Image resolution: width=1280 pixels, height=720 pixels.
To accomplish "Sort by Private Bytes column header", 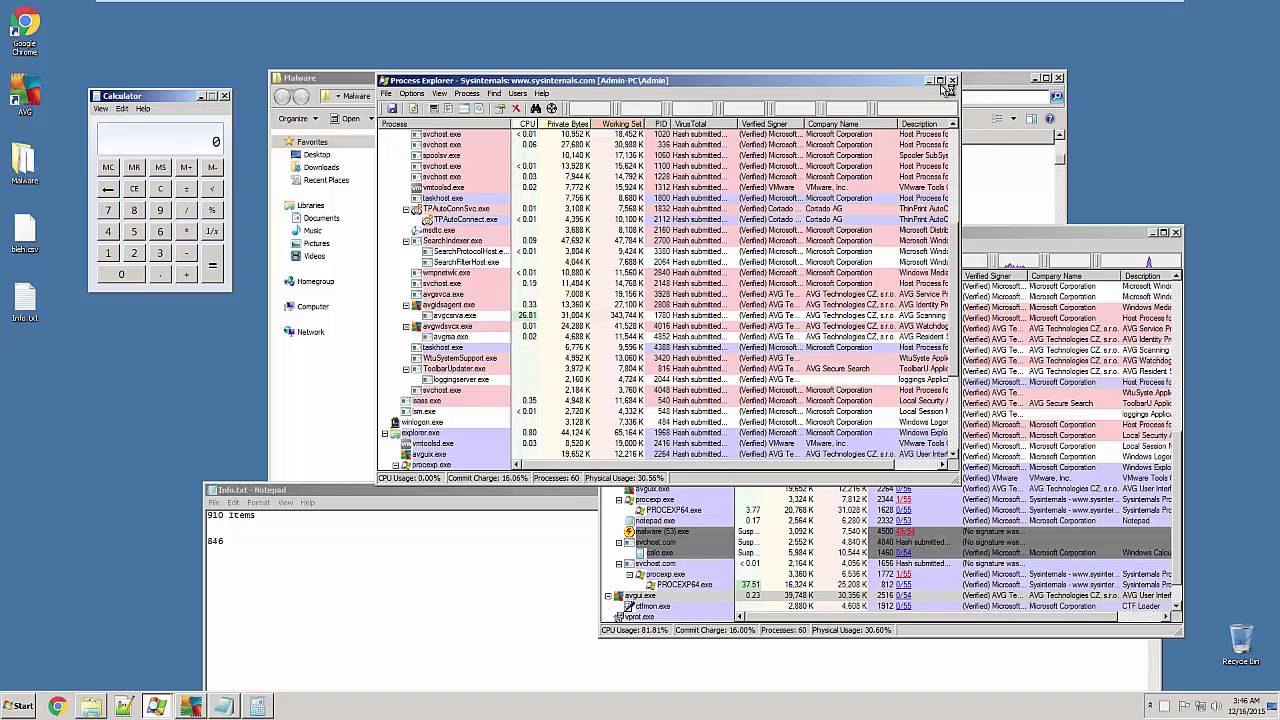I will [x=567, y=124].
